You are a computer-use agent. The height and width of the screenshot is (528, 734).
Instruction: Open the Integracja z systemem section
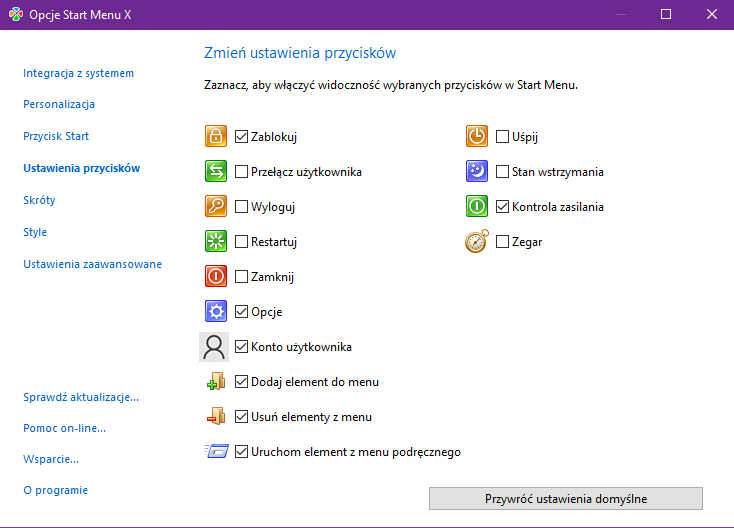coord(79,73)
